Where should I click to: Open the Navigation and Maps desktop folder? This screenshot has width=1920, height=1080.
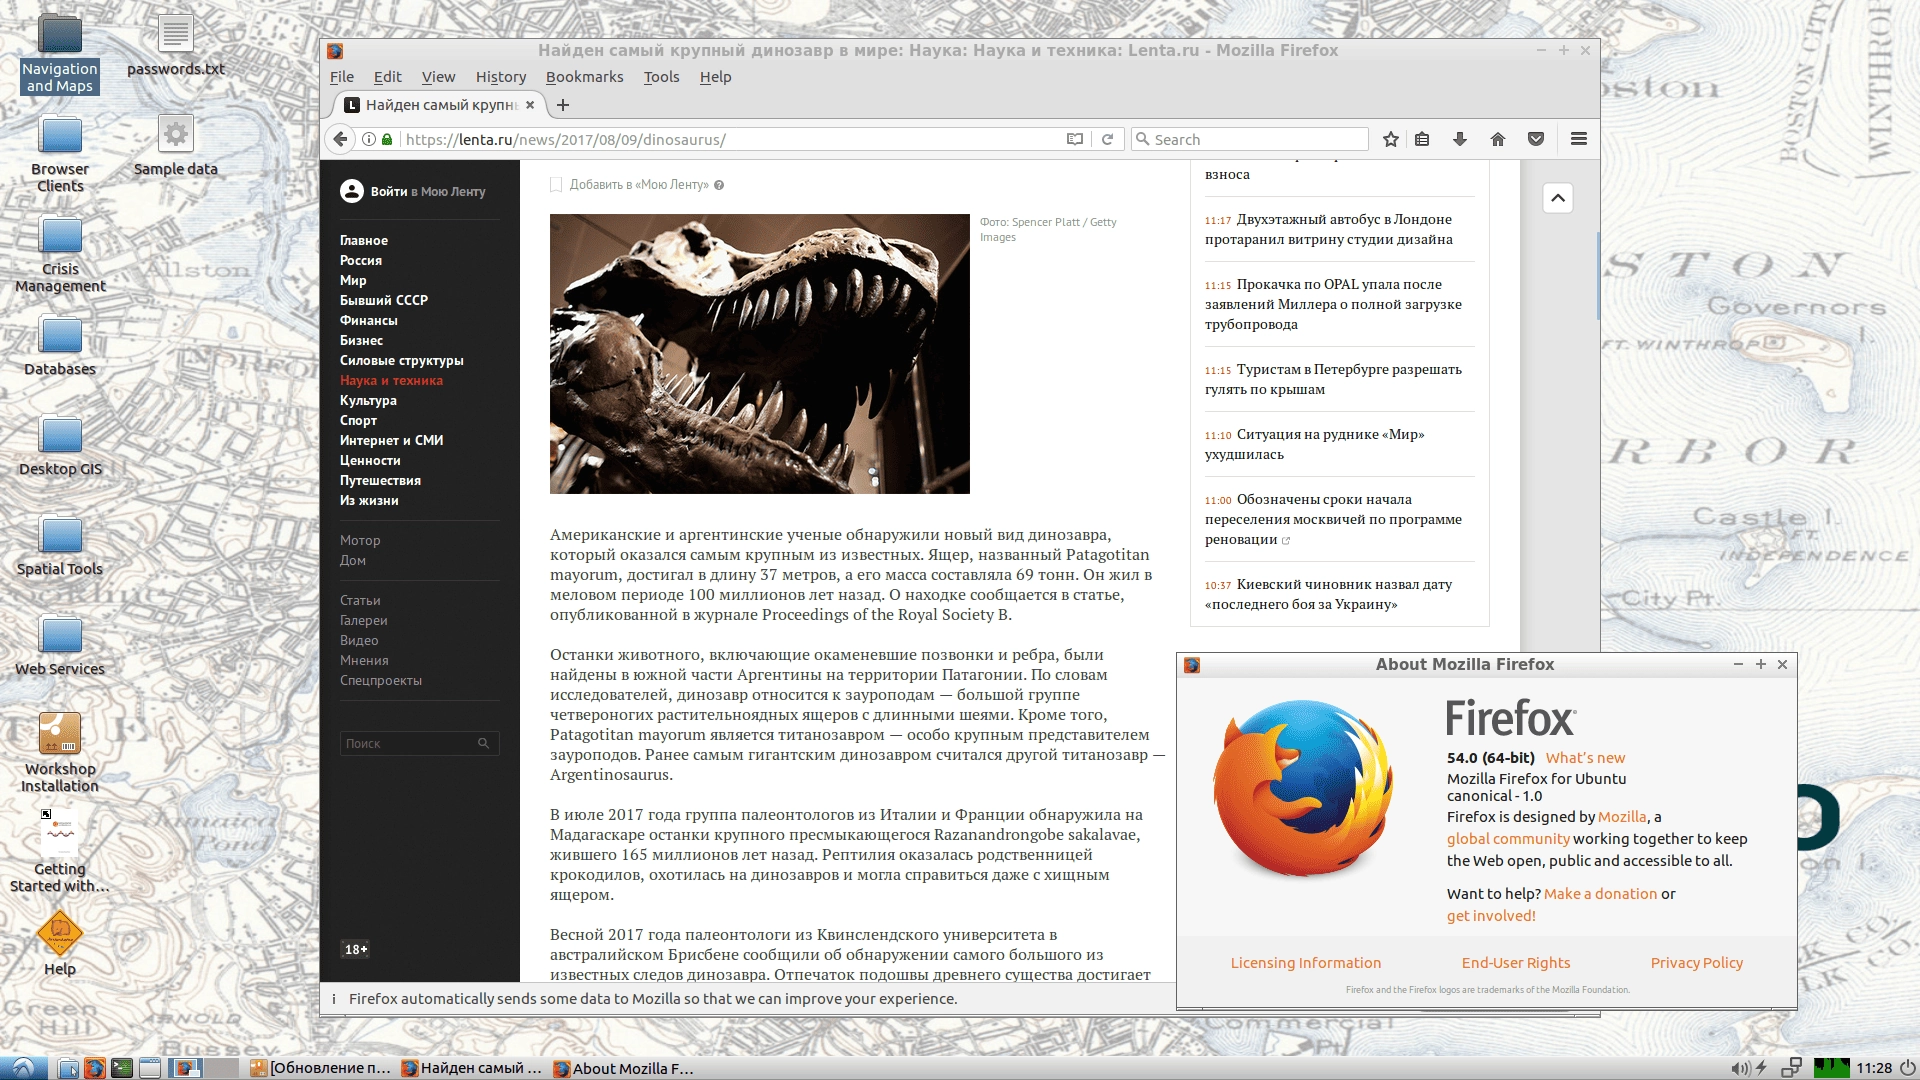pos(60,54)
